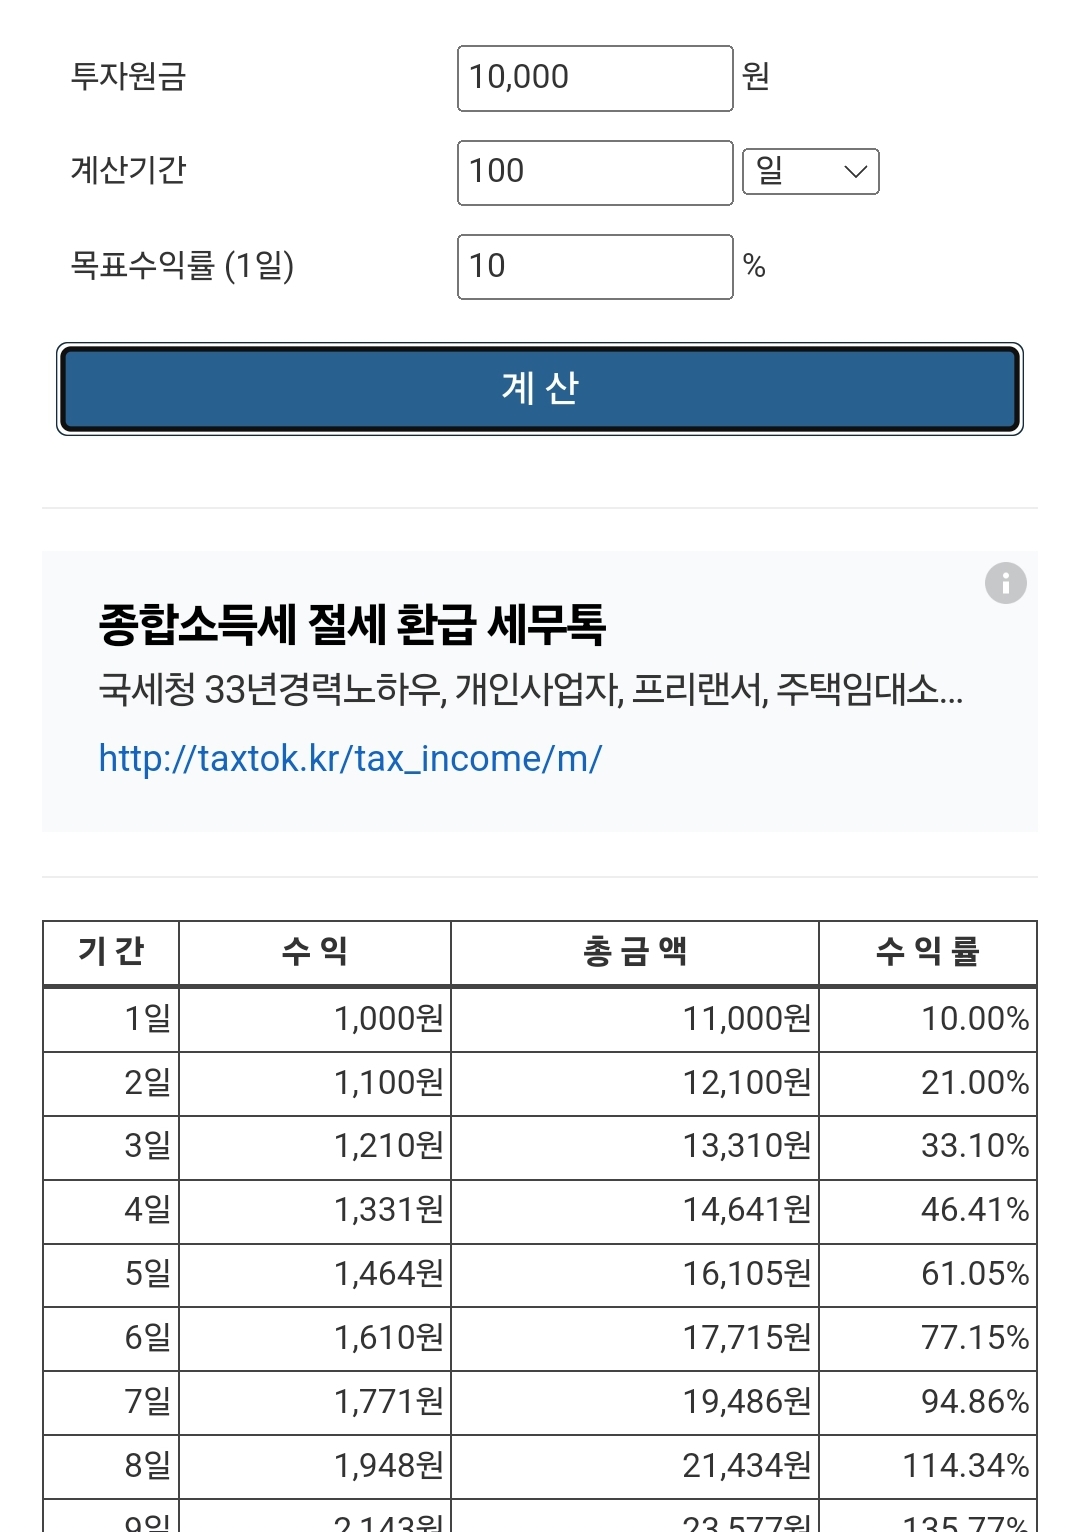Open the taxtok.kr tax_income link
The image size is (1080, 1532).
[350, 759]
